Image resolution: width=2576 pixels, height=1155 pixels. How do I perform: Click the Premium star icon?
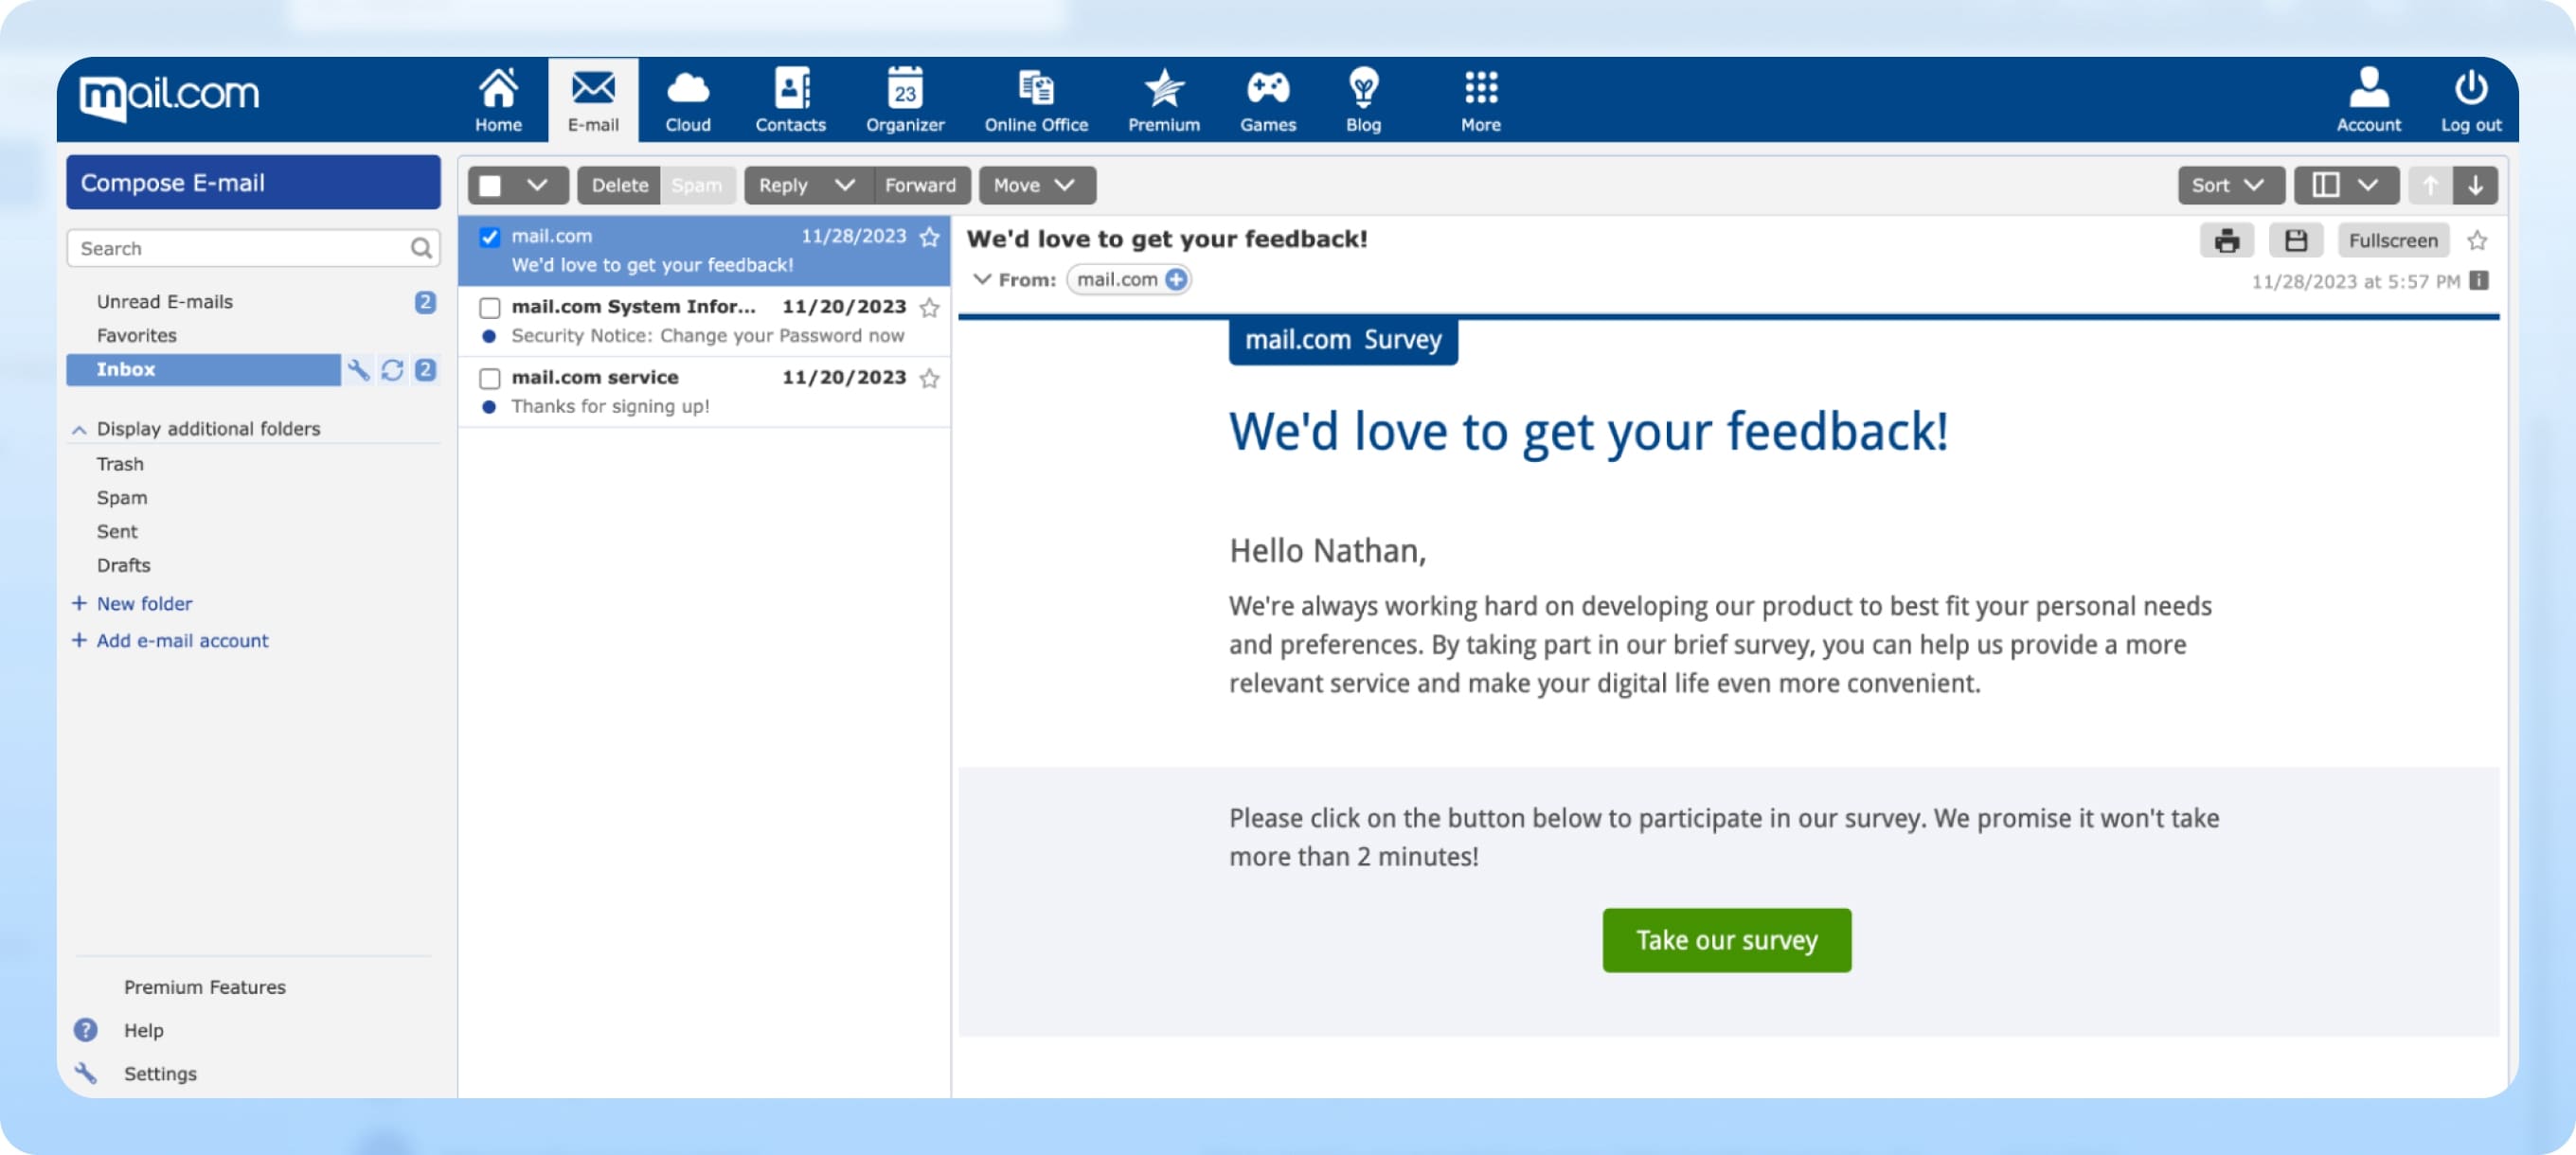click(1161, 89)
